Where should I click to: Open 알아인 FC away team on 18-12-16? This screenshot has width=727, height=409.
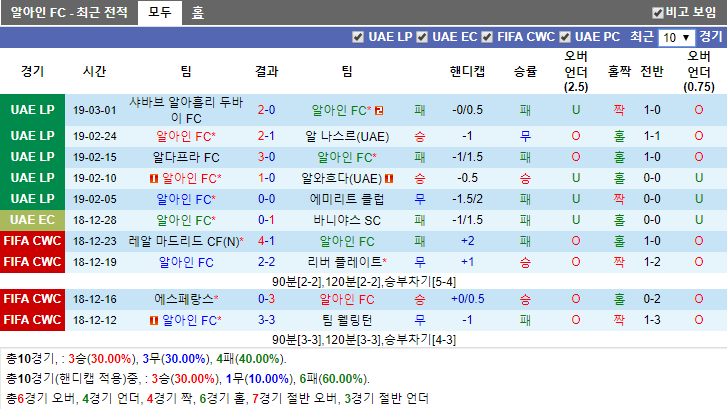[x=347, y=300]
